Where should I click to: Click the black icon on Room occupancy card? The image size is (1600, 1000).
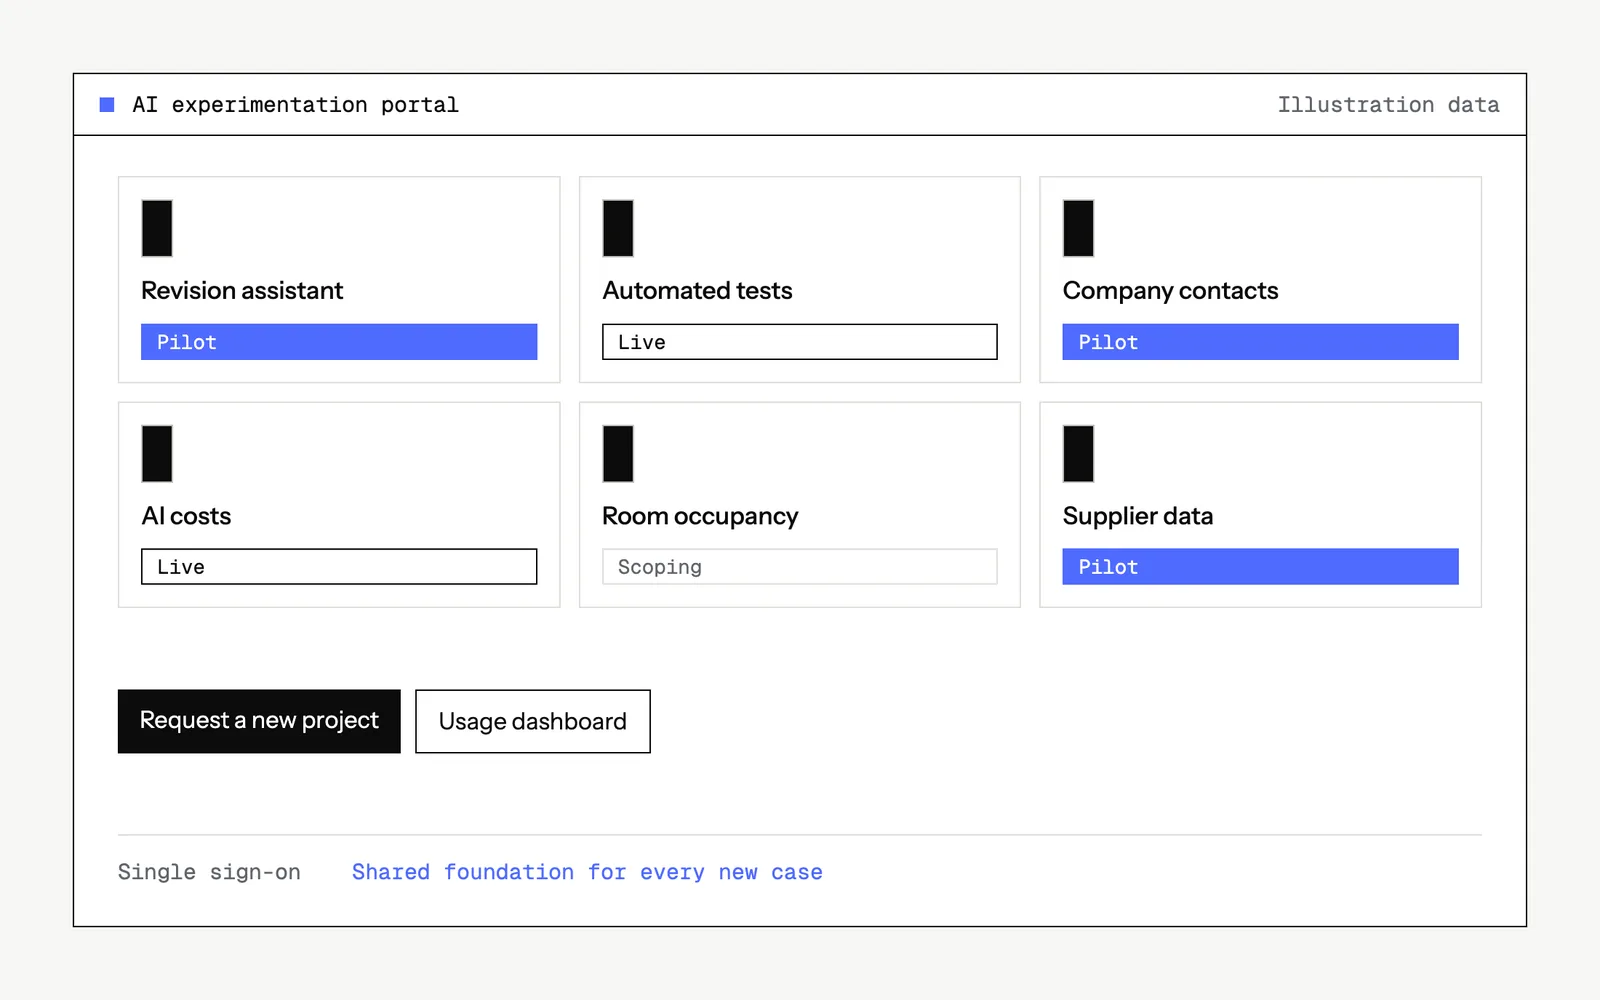click(x=618, y=454)
